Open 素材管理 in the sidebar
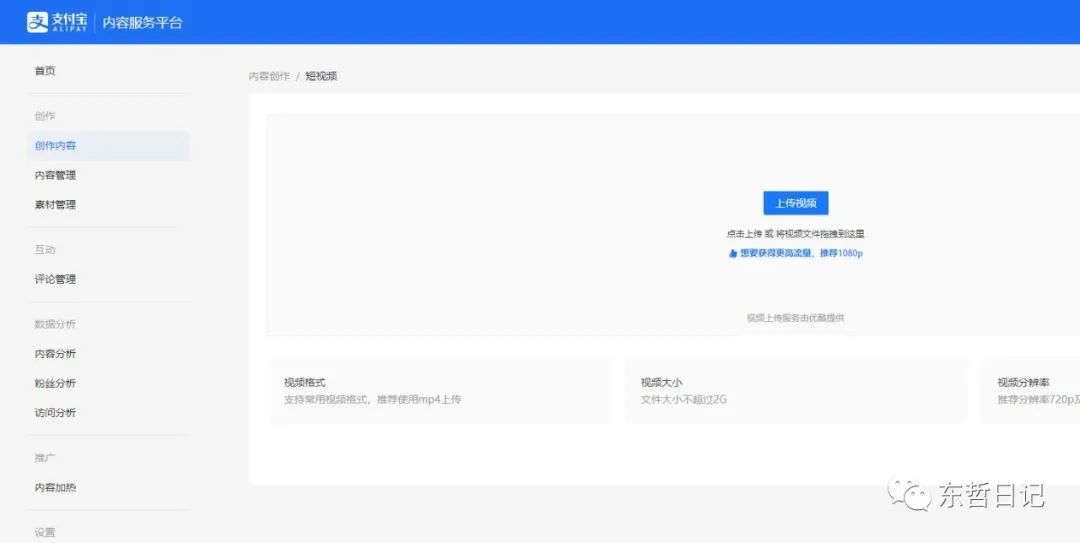 (x=55, y=205)
